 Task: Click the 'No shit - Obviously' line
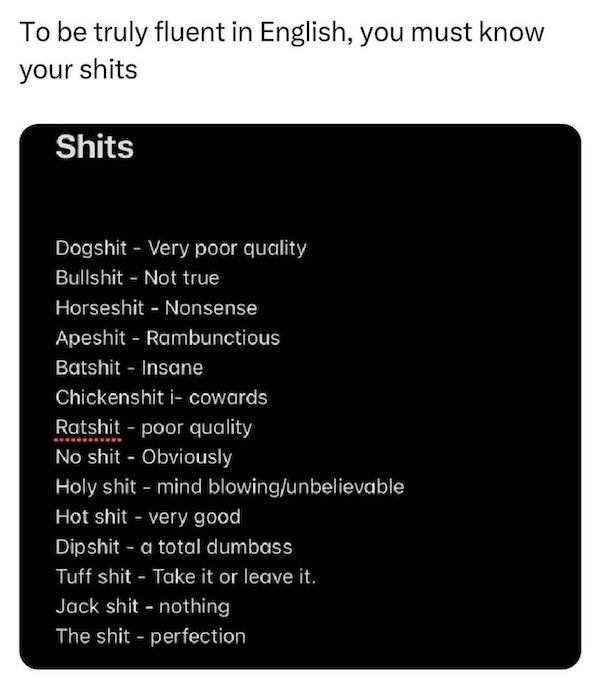[144, 457]
